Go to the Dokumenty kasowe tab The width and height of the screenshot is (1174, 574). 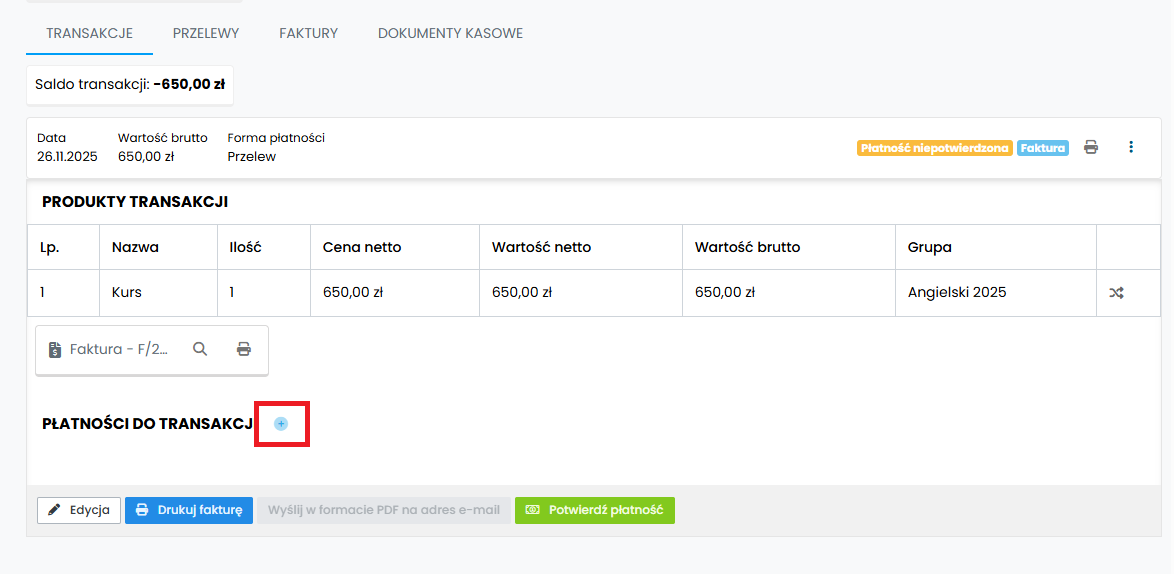450,33
